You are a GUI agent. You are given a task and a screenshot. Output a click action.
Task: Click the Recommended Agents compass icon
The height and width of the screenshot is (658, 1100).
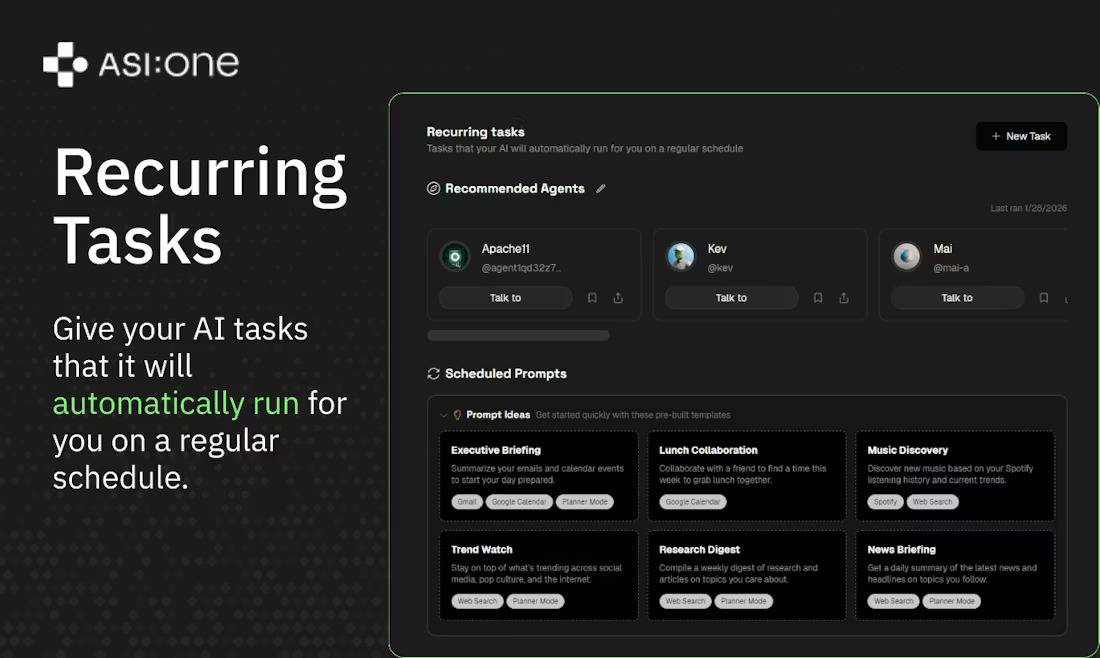pyautogui.click(x=434, y=188)
